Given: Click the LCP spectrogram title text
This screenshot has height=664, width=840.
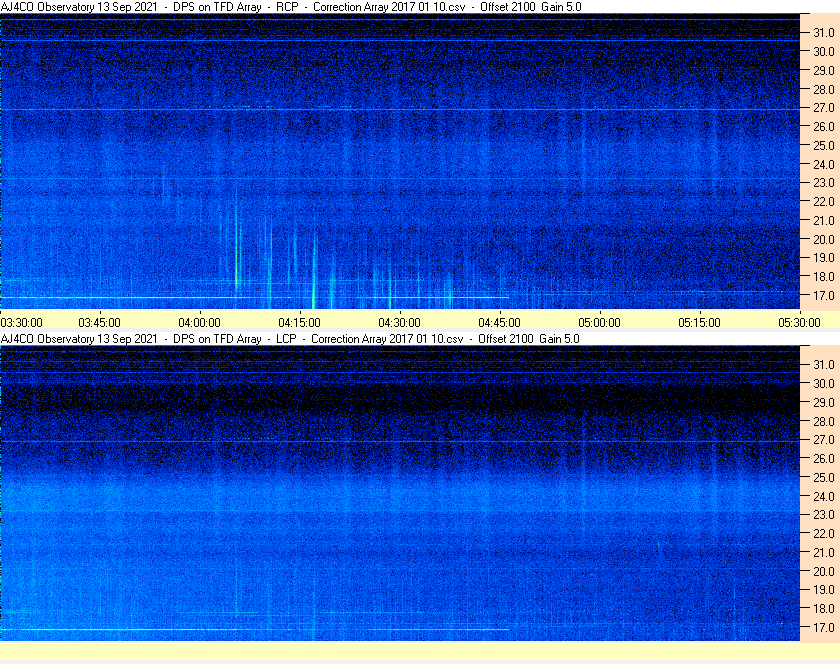Looking at the screenshot, I should point(290,339).
